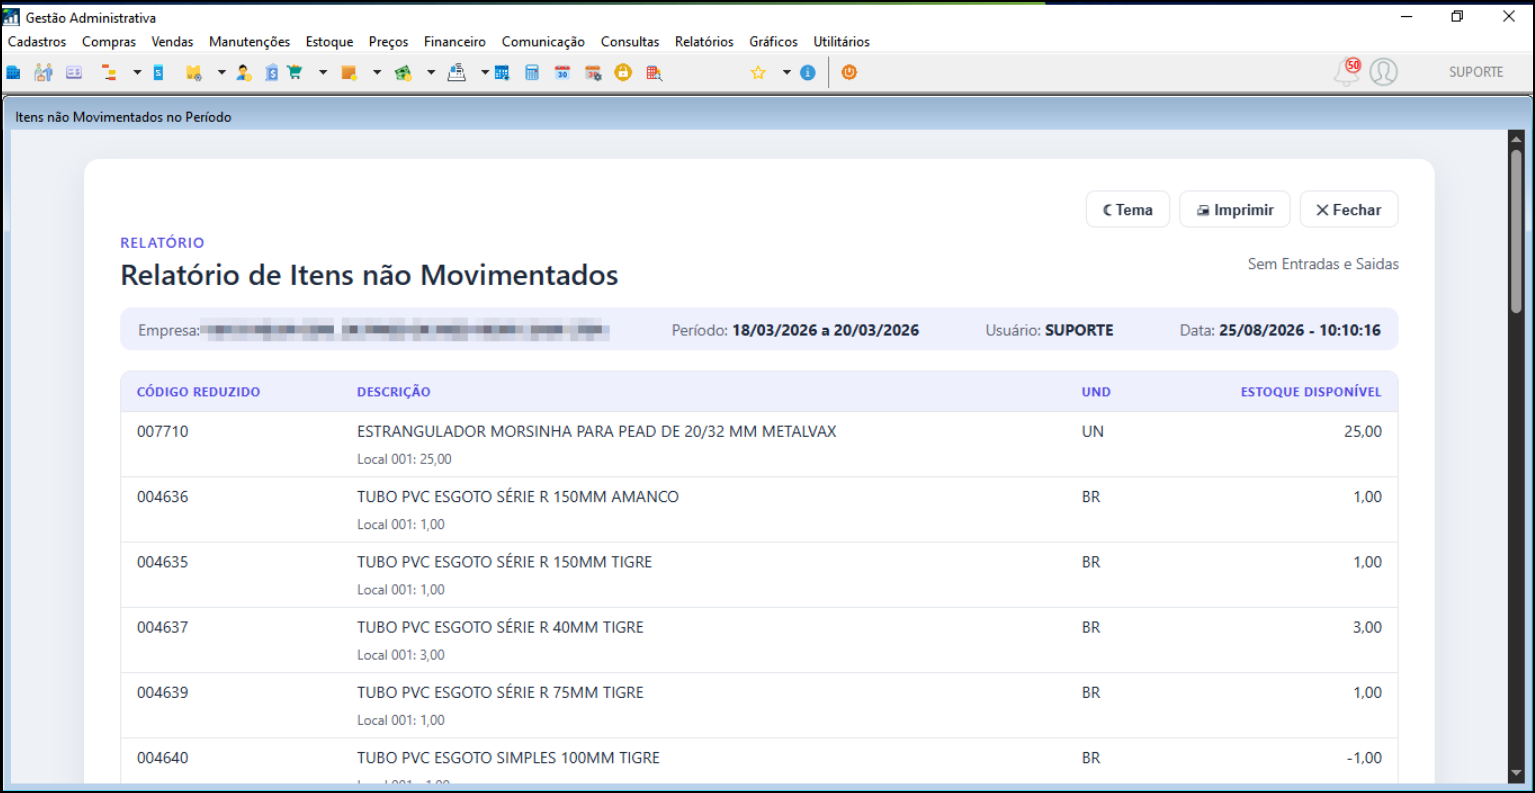1535x793 pixels.
Task: Click the bank building dollar icon
Action: click(x=271, y=72)
